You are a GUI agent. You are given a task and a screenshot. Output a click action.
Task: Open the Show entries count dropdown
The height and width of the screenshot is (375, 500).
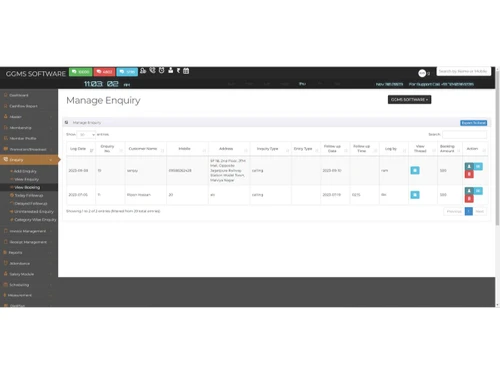click(86, 134)
